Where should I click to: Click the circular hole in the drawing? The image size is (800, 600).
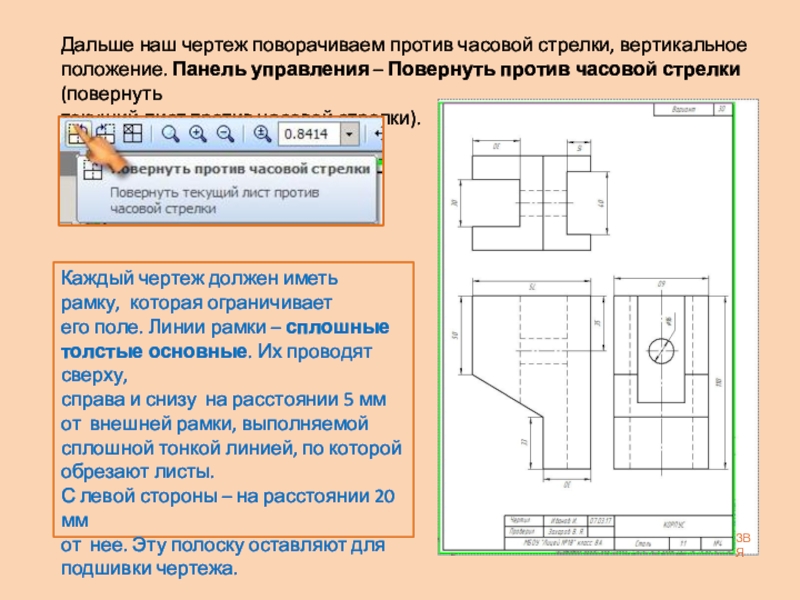click(x=661, y=351)
